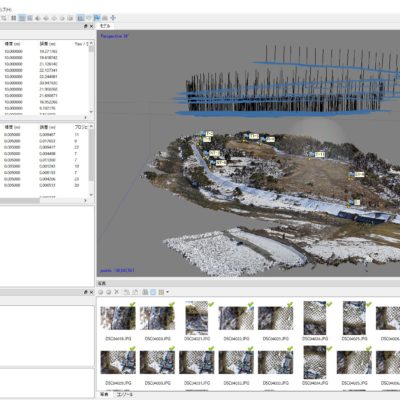This screenshot has height=400, width=400.
Task: Click the Perspective label in model view
Action: point(114,36)
